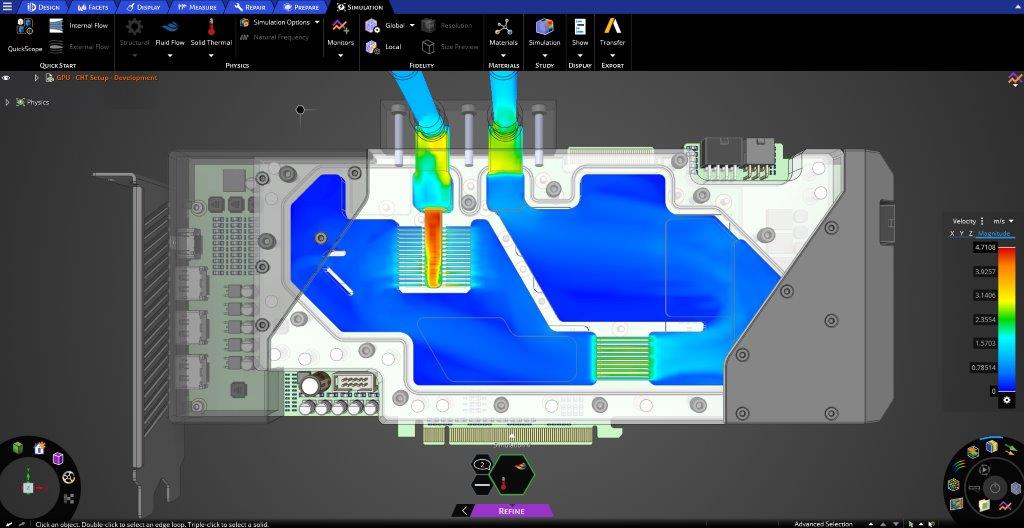Open Global fidelity dropdown
The height and width of the screenshot is (528, 1024).
pos(391,25)
